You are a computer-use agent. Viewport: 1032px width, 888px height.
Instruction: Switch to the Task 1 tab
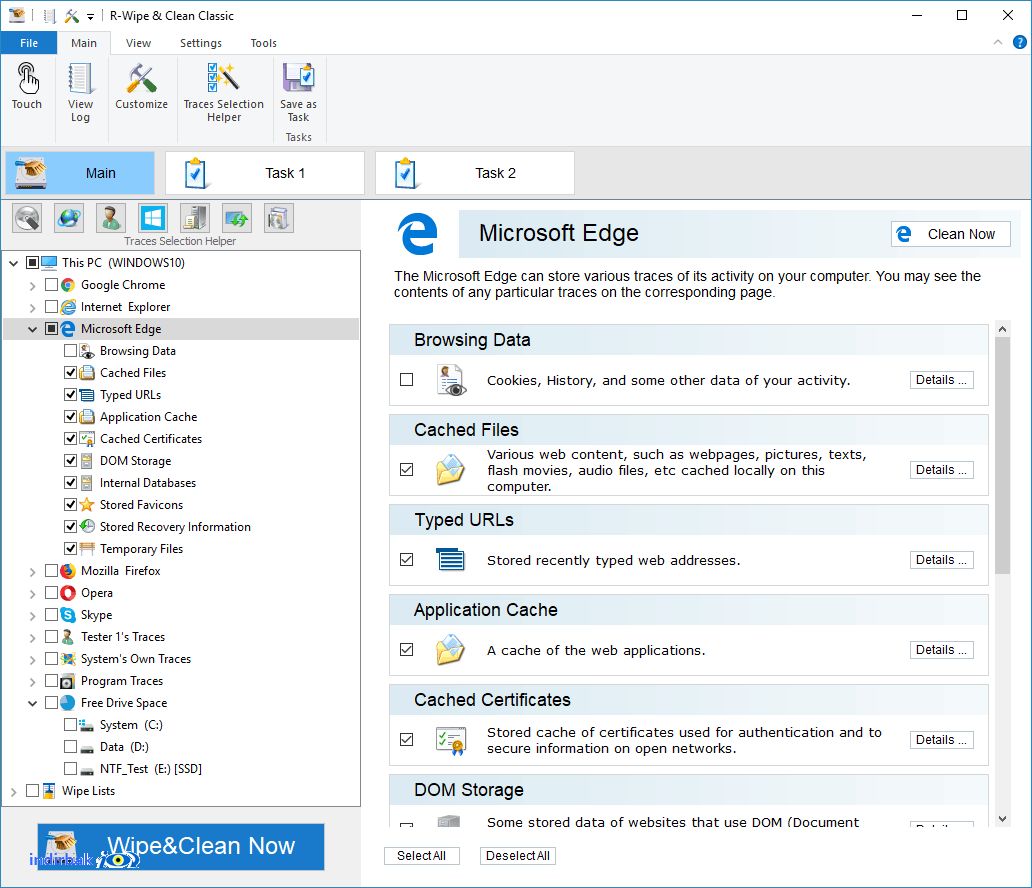click(265, 173)
